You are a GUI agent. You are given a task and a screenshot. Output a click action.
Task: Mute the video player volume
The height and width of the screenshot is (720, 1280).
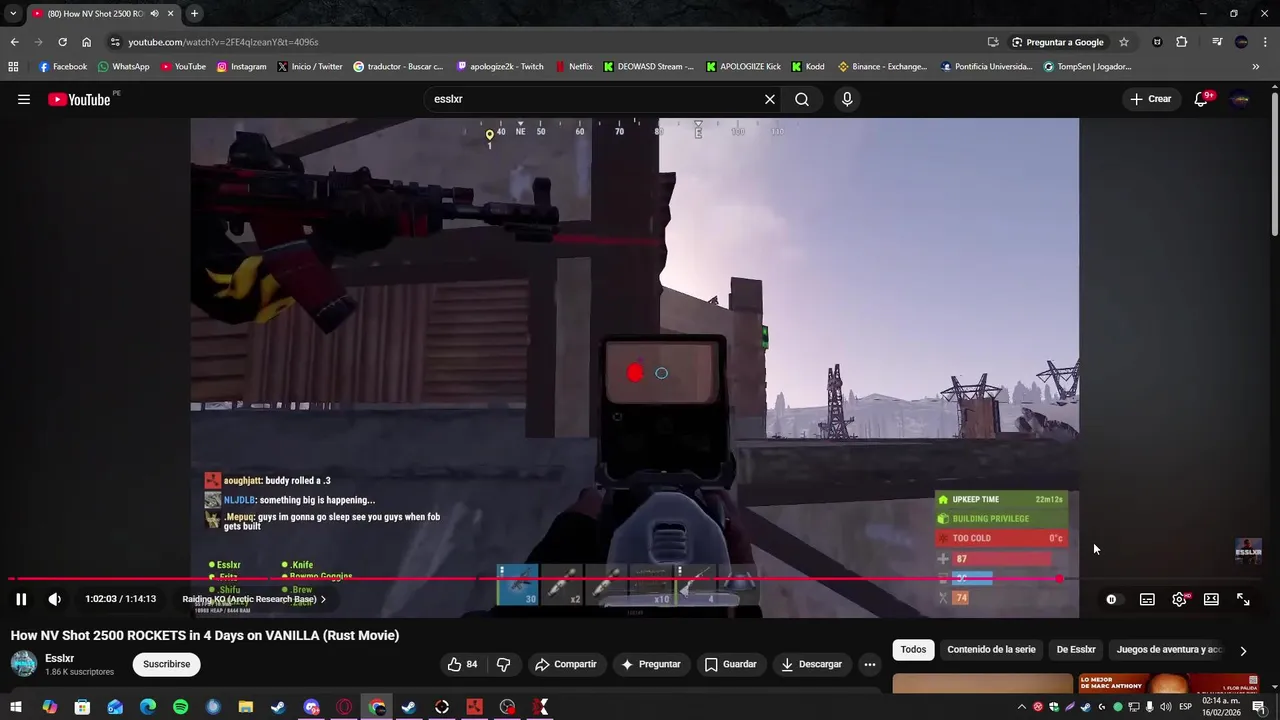(55, 599)
